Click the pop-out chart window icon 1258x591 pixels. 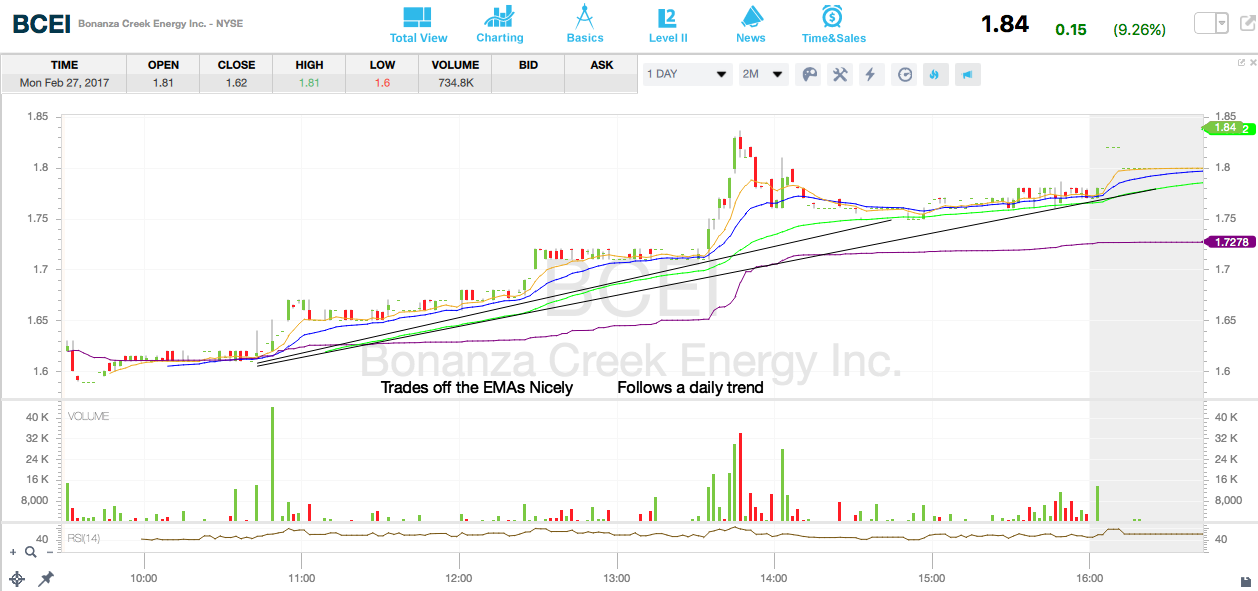click(1240, 62)
